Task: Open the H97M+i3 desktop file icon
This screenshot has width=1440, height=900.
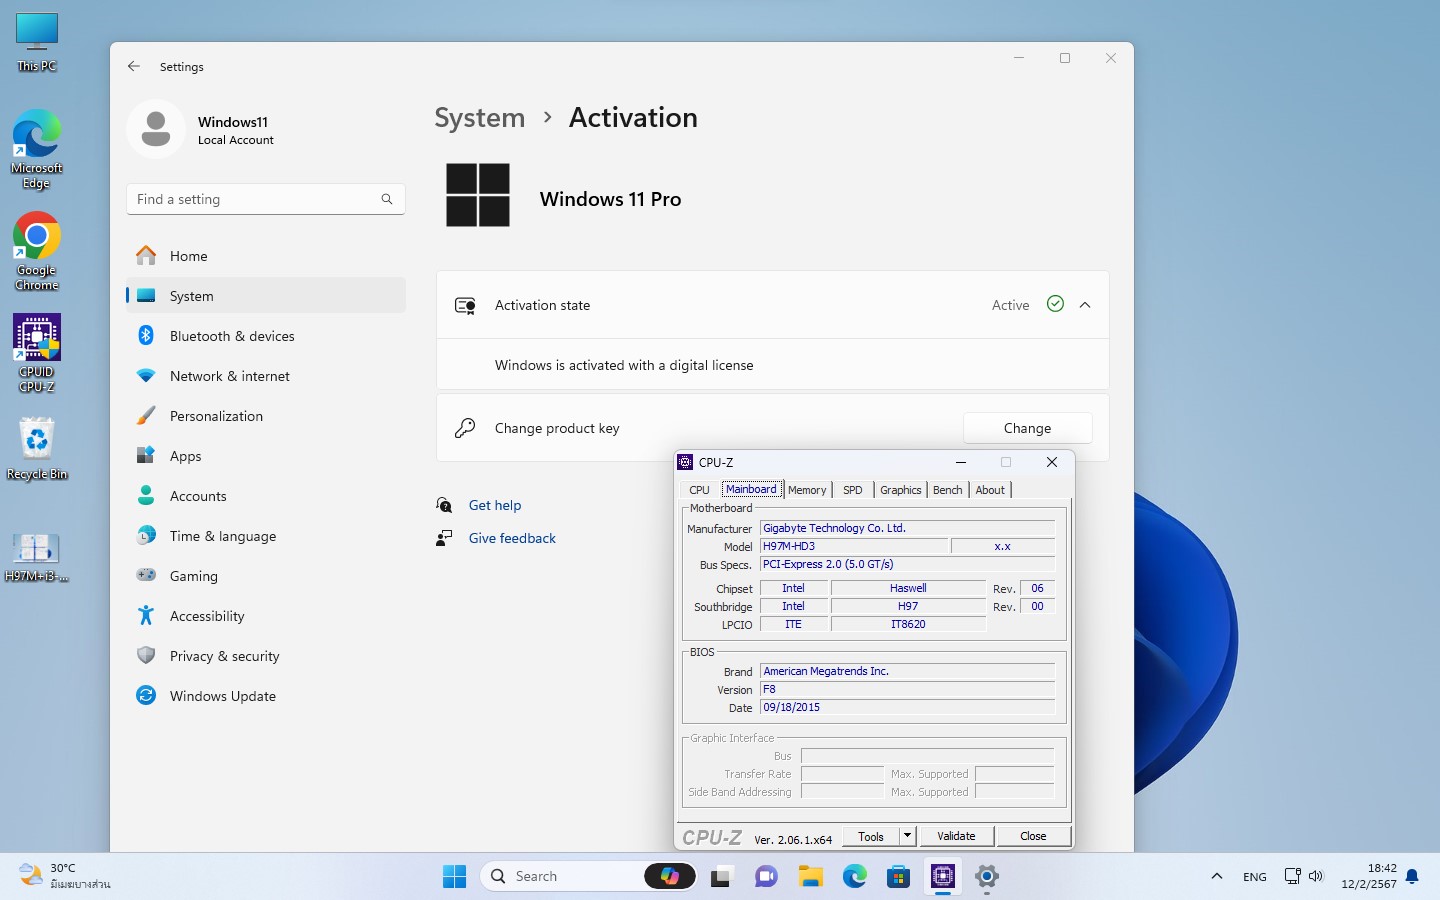Action: pyautogui.click(x=37, y=557)
